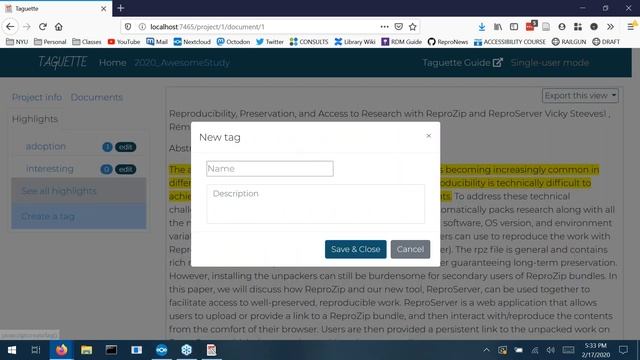Open the Nextcloud bookmark
This screenshot has height=360, width=640.
click(192, 42)
